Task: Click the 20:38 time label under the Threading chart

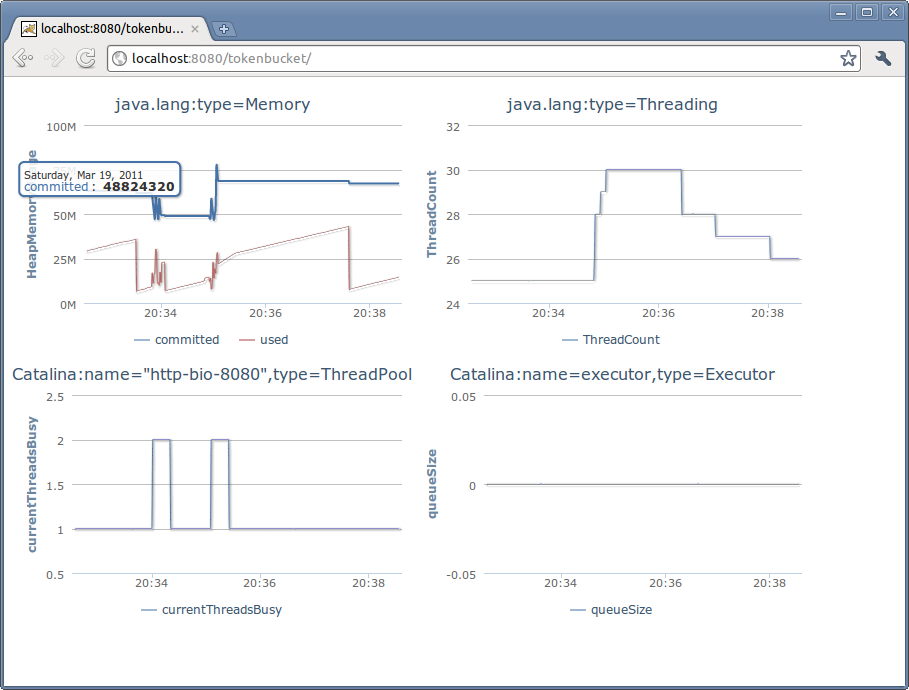Action: pyautogui.click(x=768, y=313)
